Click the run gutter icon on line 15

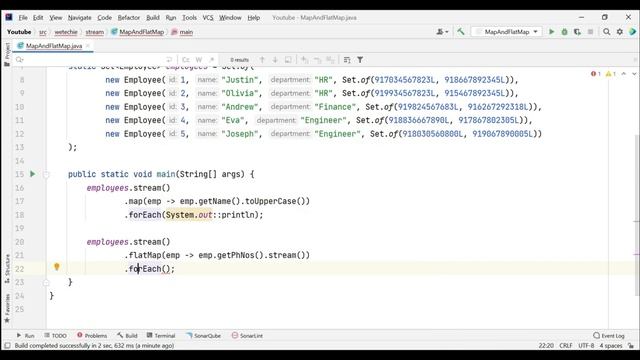pyautogui.click(x=33, y=174)
